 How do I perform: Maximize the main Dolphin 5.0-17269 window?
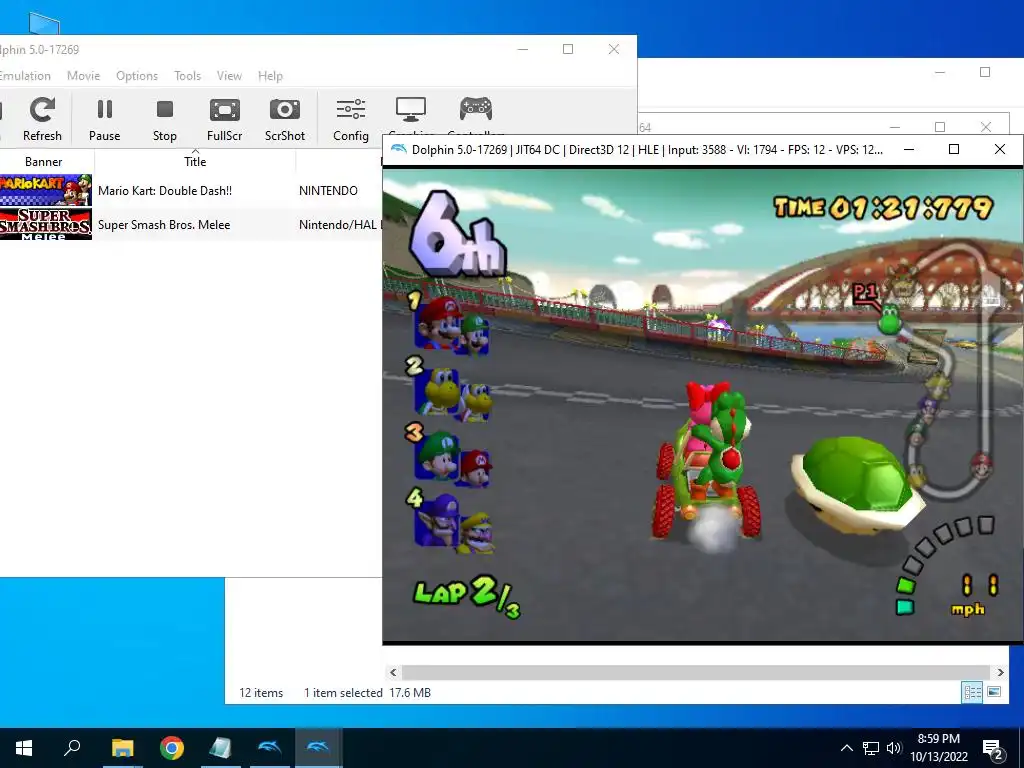pos(568,49)
